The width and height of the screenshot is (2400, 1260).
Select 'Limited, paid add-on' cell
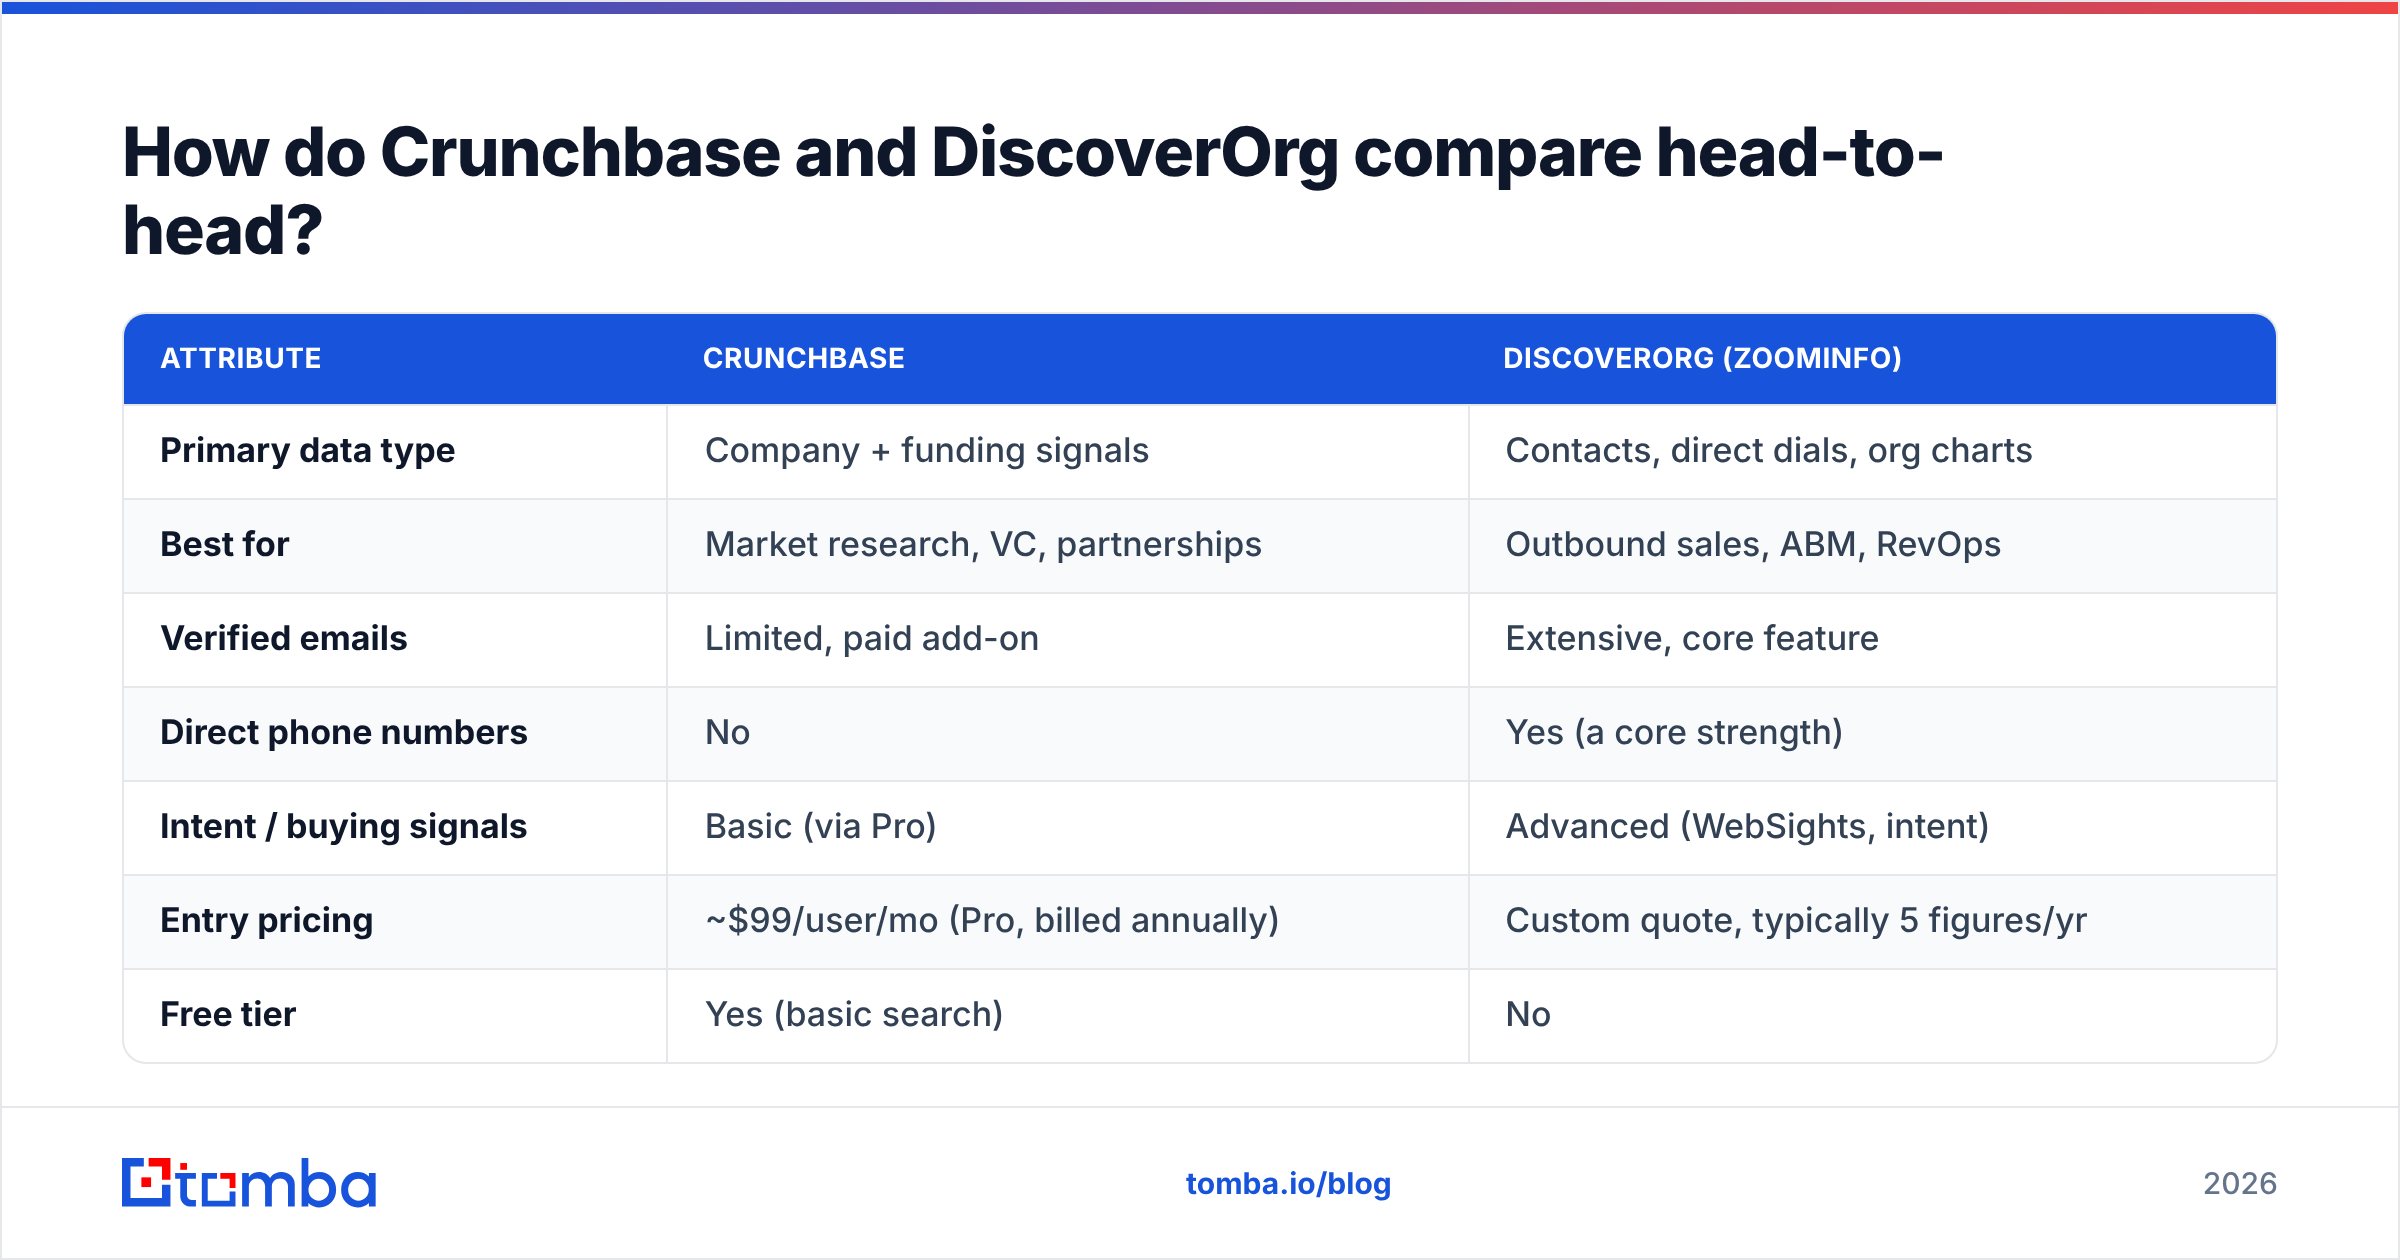coord(872,639)
